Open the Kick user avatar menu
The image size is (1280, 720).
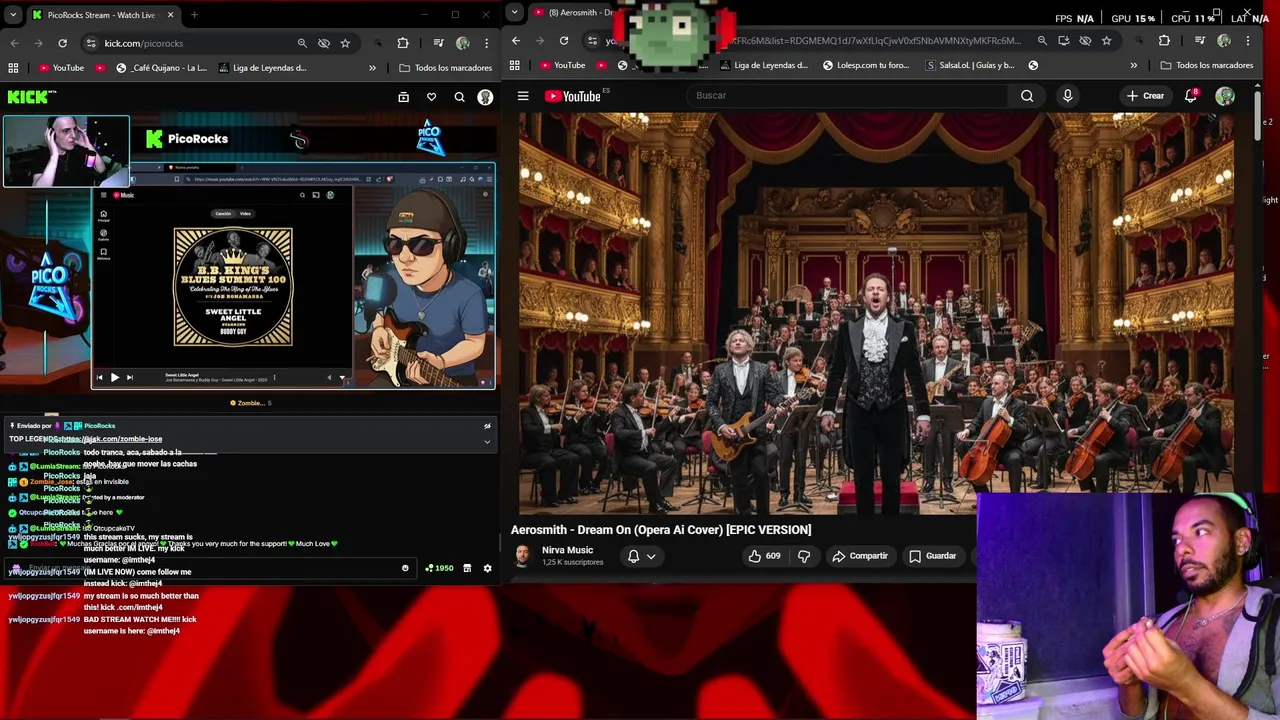click(485, 97)
